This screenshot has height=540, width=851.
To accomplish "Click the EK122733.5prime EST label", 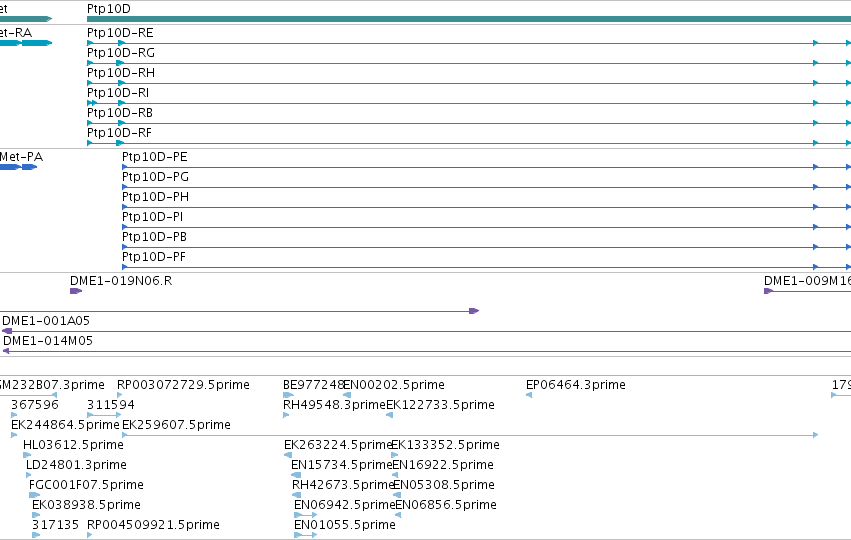I will tap(441, 405).
